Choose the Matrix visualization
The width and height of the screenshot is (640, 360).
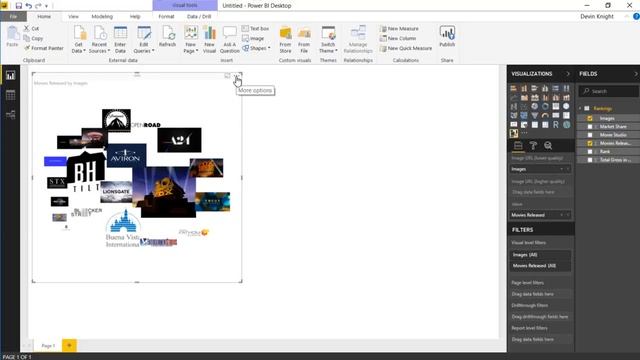pyautogui.click(x=545, y=125)
